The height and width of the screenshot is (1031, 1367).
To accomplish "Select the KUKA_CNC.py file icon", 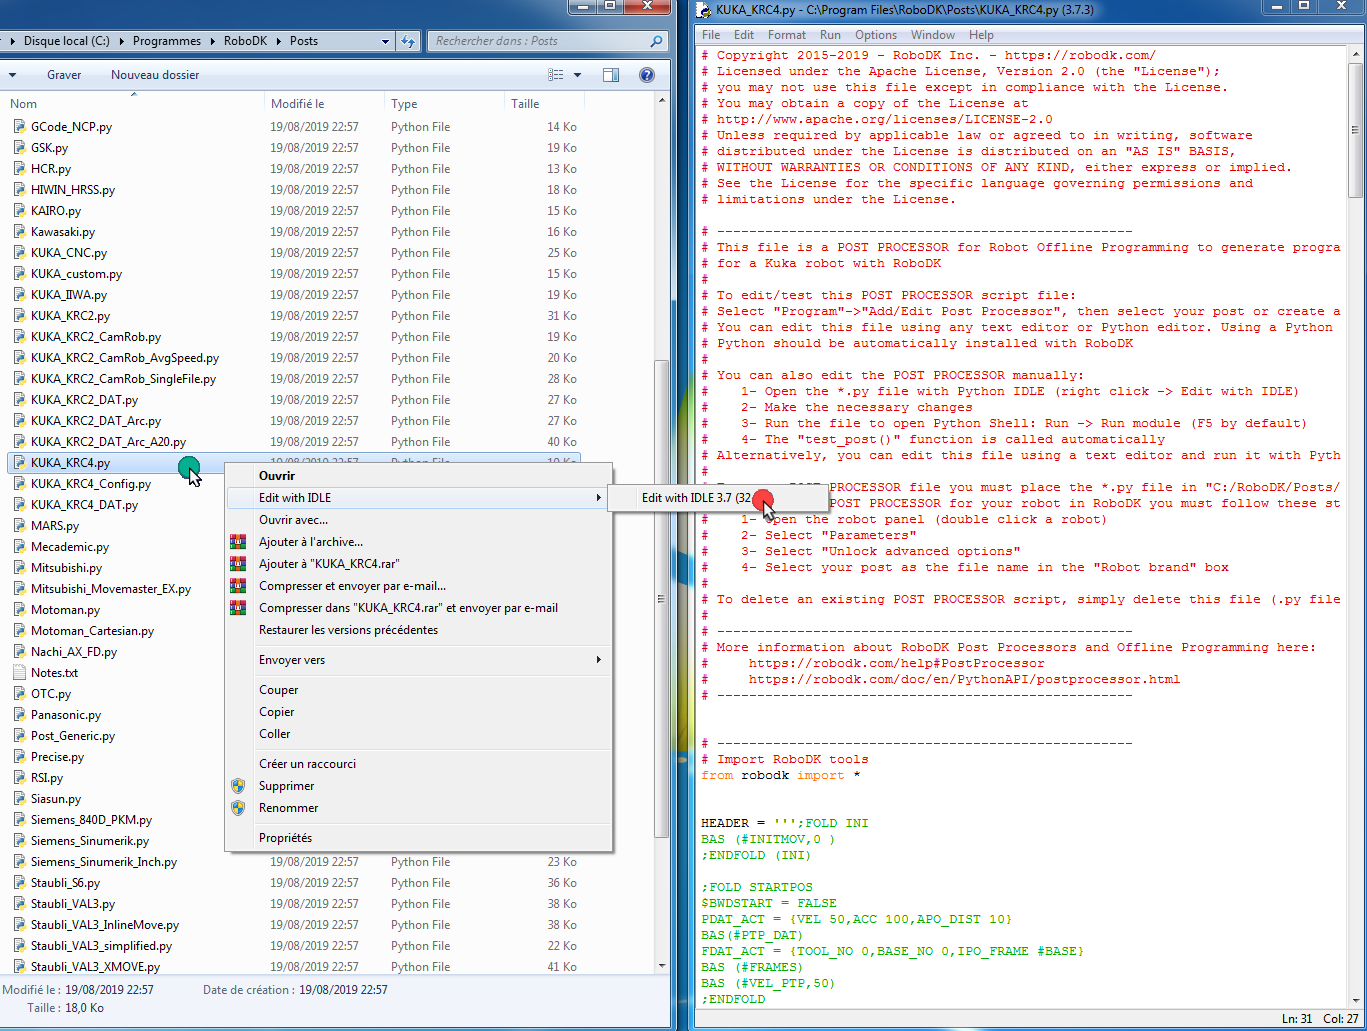I will pos(19,253).
